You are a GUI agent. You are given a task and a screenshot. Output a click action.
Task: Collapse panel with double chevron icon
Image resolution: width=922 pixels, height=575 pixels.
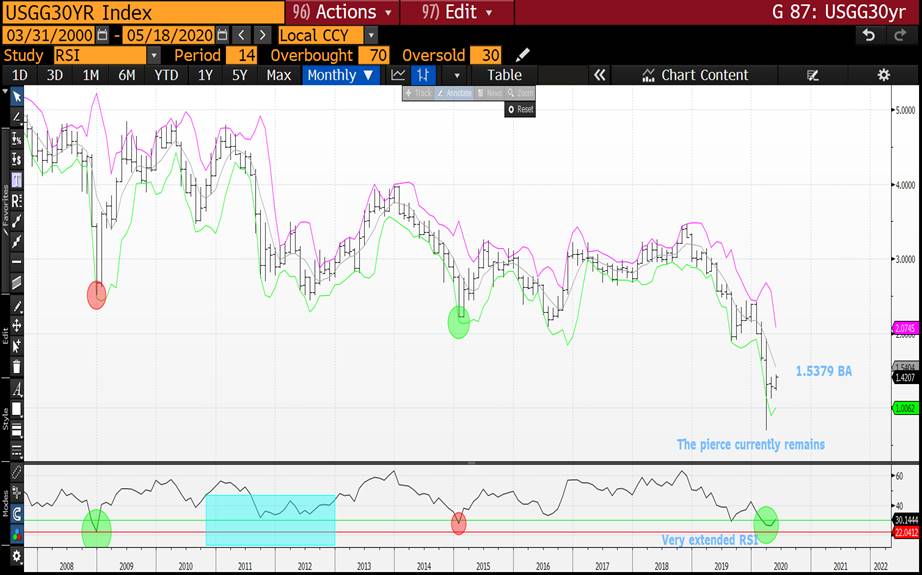tap(599, 75)
